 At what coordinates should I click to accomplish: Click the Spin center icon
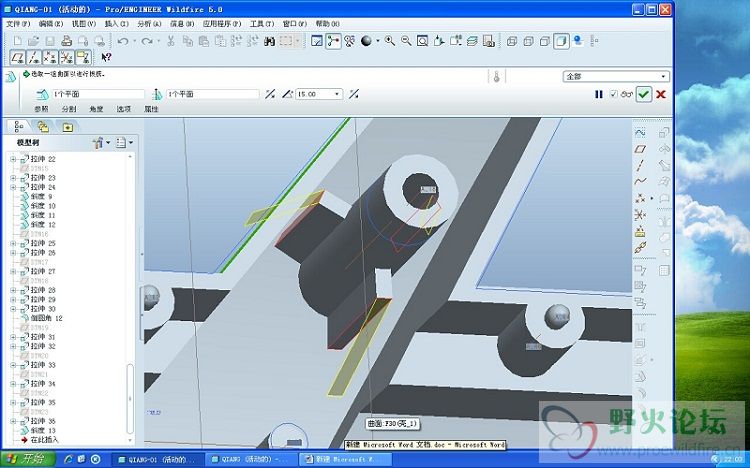[333, 41]
